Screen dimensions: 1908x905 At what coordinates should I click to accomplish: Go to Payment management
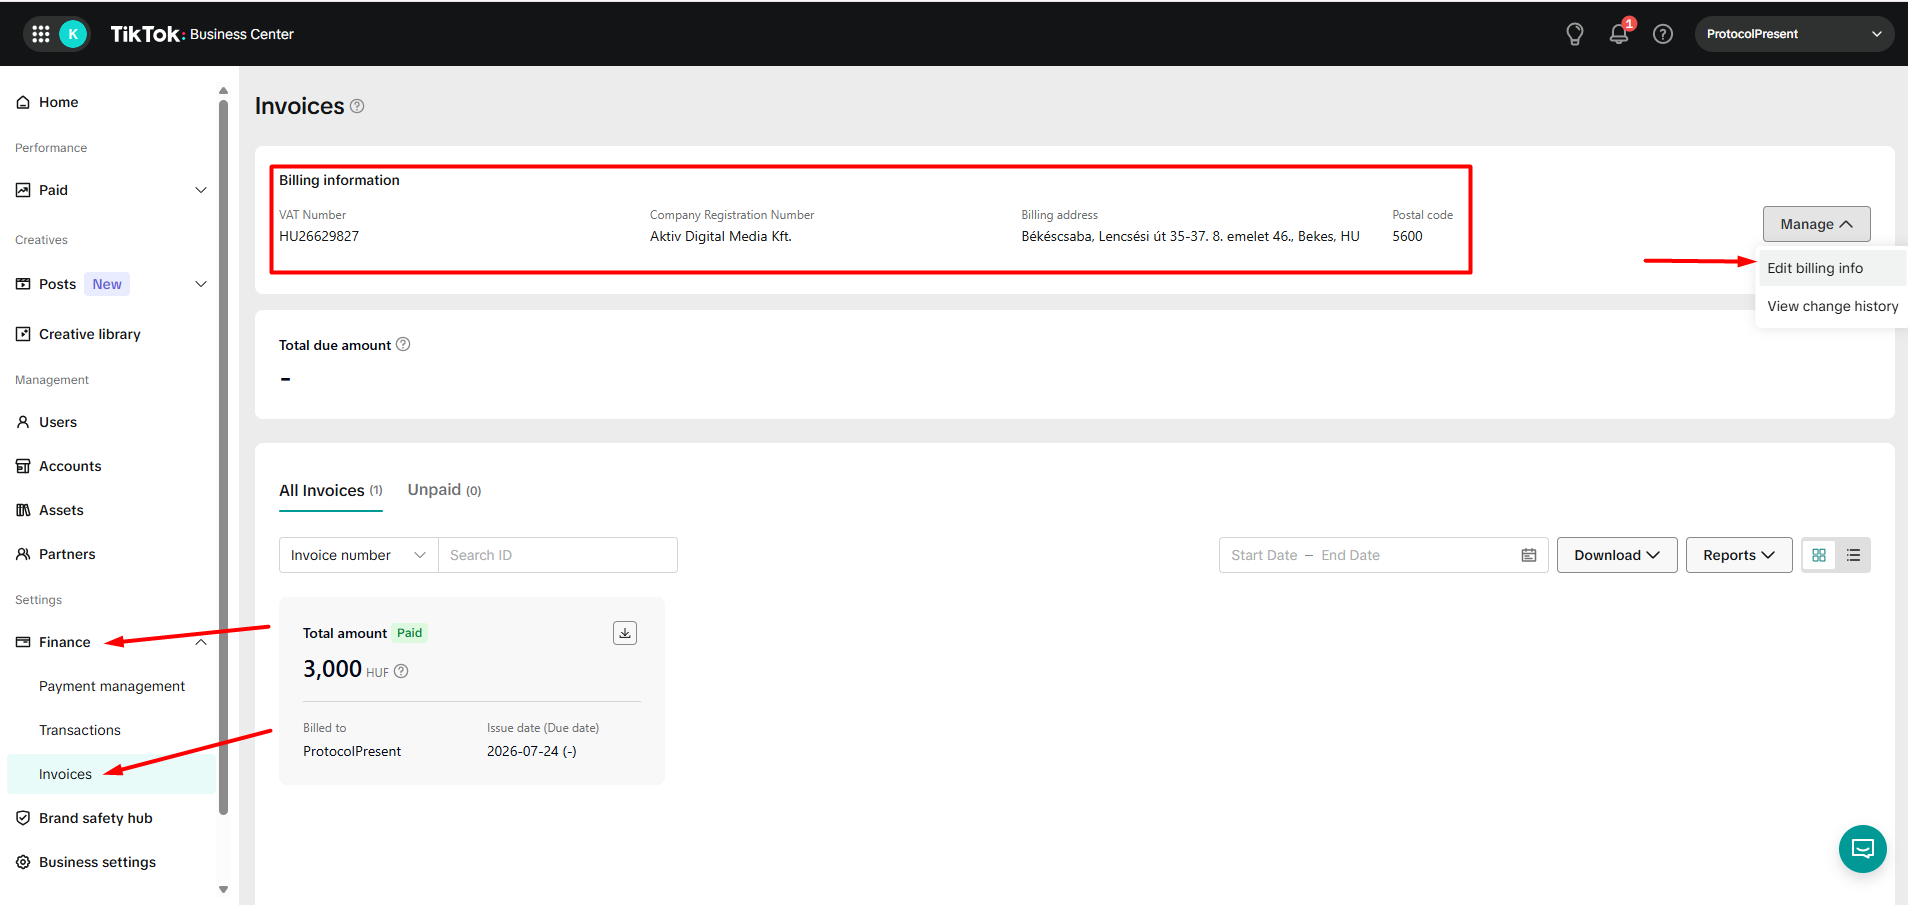pos(111,686)
